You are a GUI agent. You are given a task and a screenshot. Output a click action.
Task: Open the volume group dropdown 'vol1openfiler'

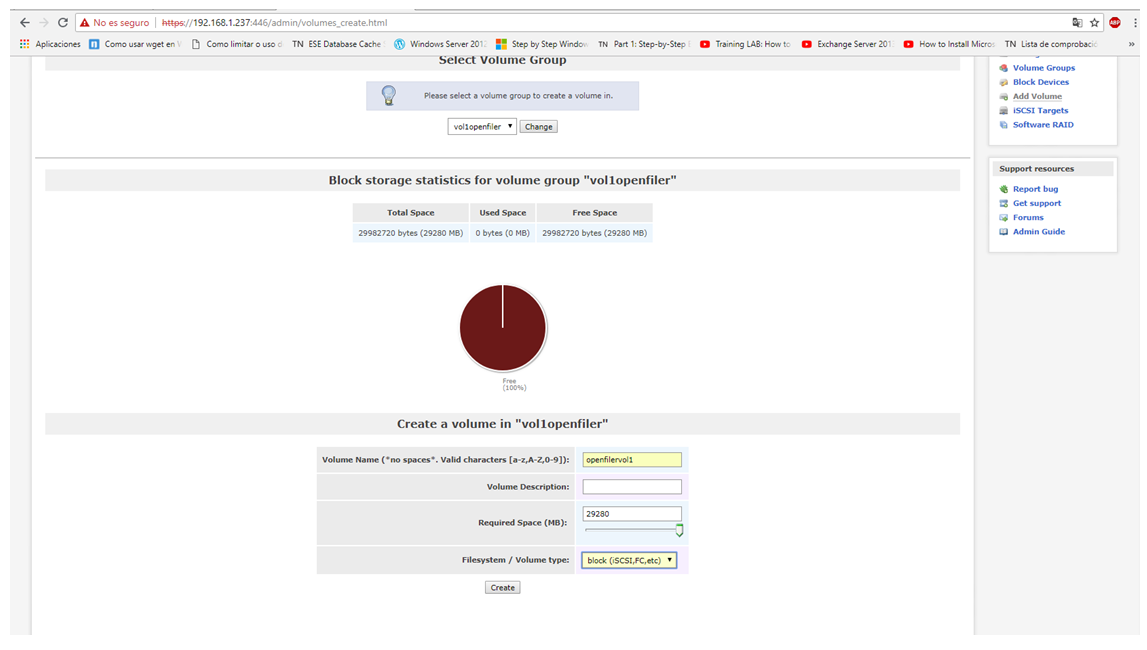coord(482,126)
